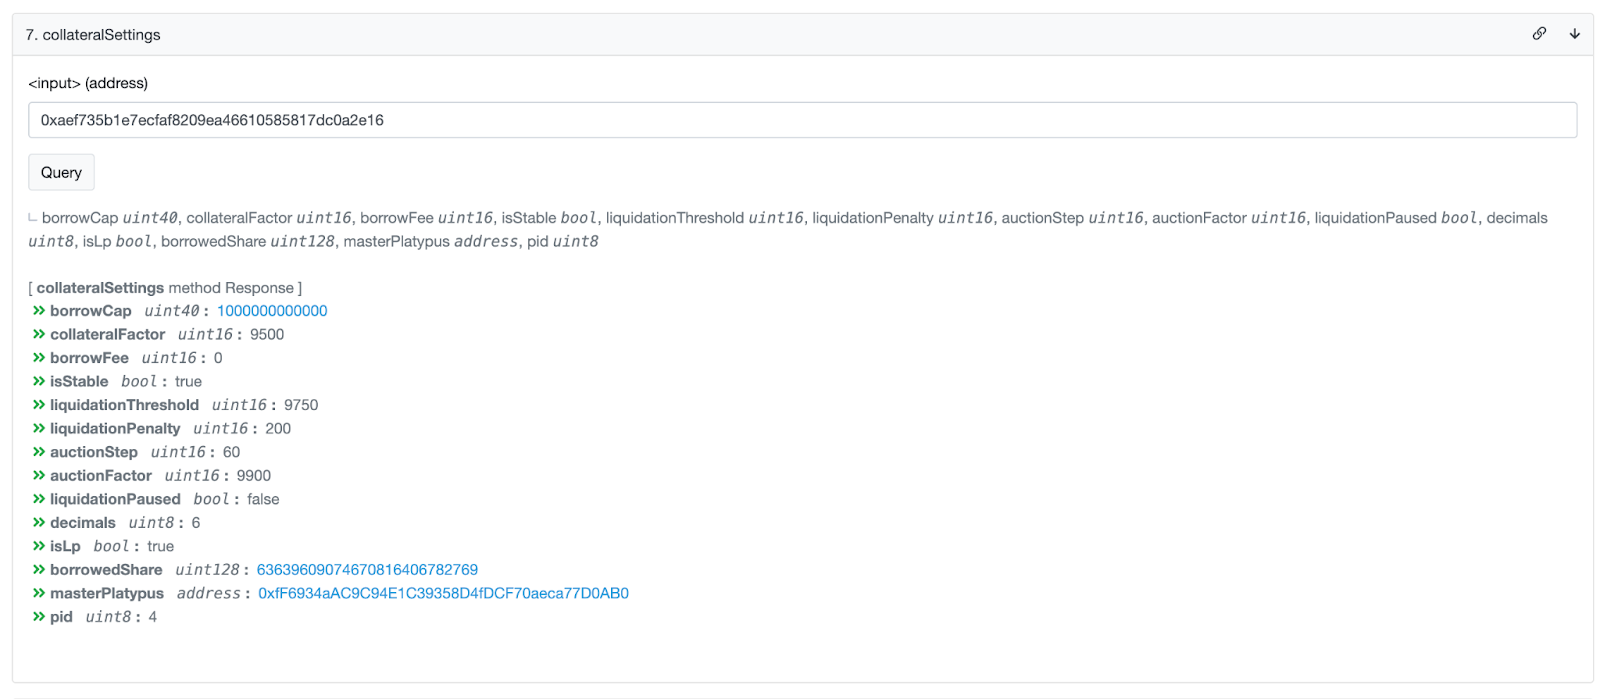Select the collateralFactor value 9500
Screen dimensions: 1600x699
click(x=267, y=335)
